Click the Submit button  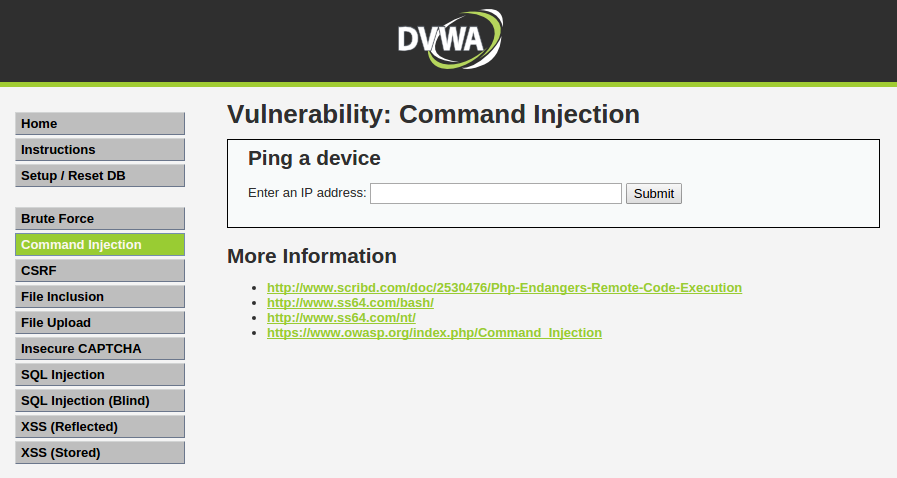click(654, 193)
